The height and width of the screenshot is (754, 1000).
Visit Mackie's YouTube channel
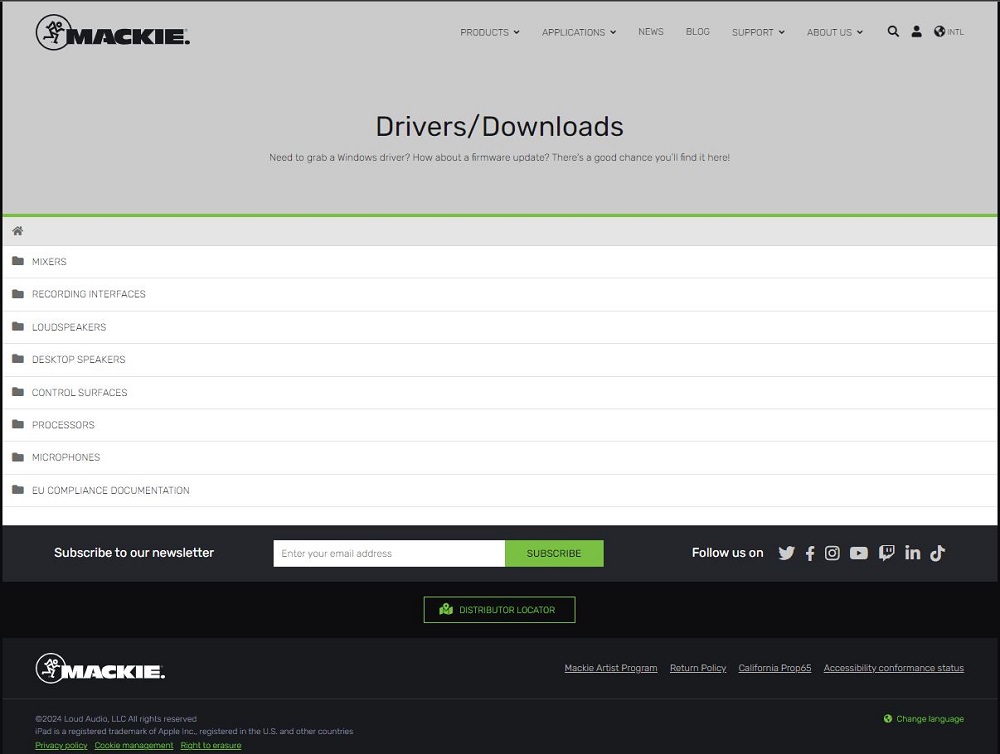click(x=858, y=553)
